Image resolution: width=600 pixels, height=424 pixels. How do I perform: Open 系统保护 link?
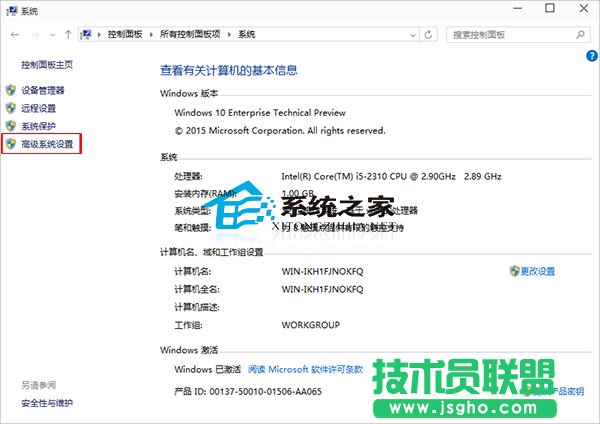point(38,126)
